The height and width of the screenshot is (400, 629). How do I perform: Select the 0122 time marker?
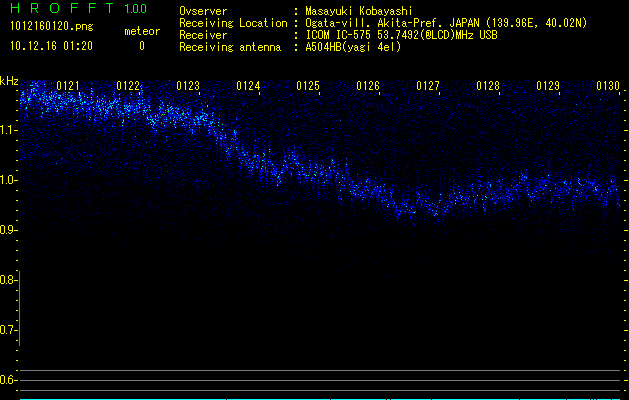click(128, 87)
